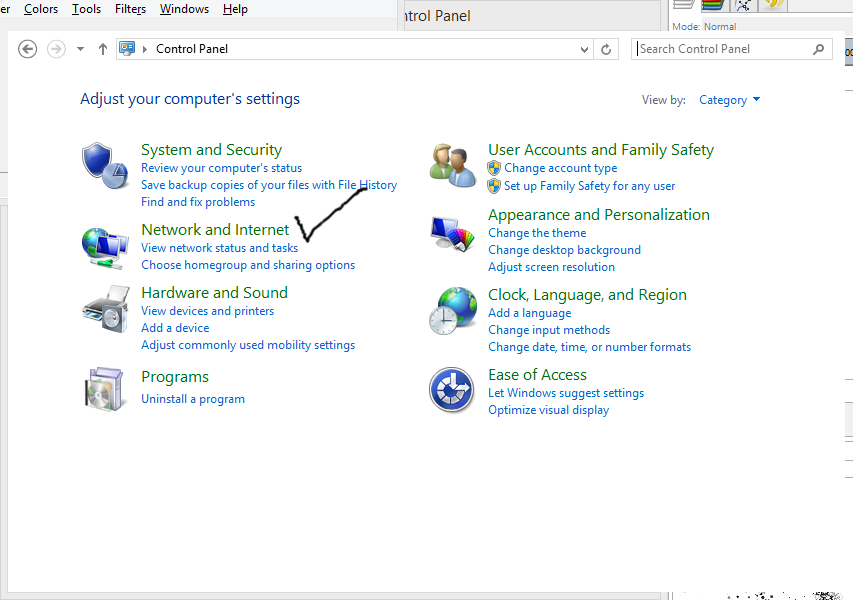Open the Help menu

[235, 9]
